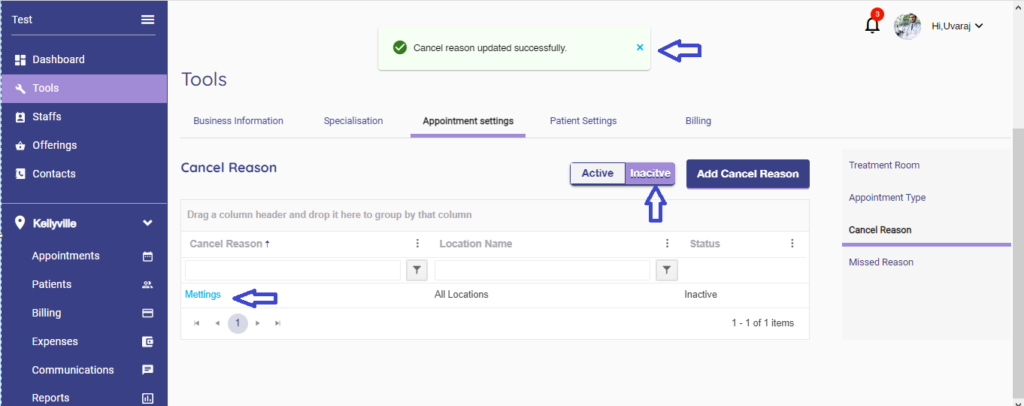Screen dimensions: 1024x406
Task: Select Missed Reason in the right panel
Action: pyautogui.click(x=880, y=262)
